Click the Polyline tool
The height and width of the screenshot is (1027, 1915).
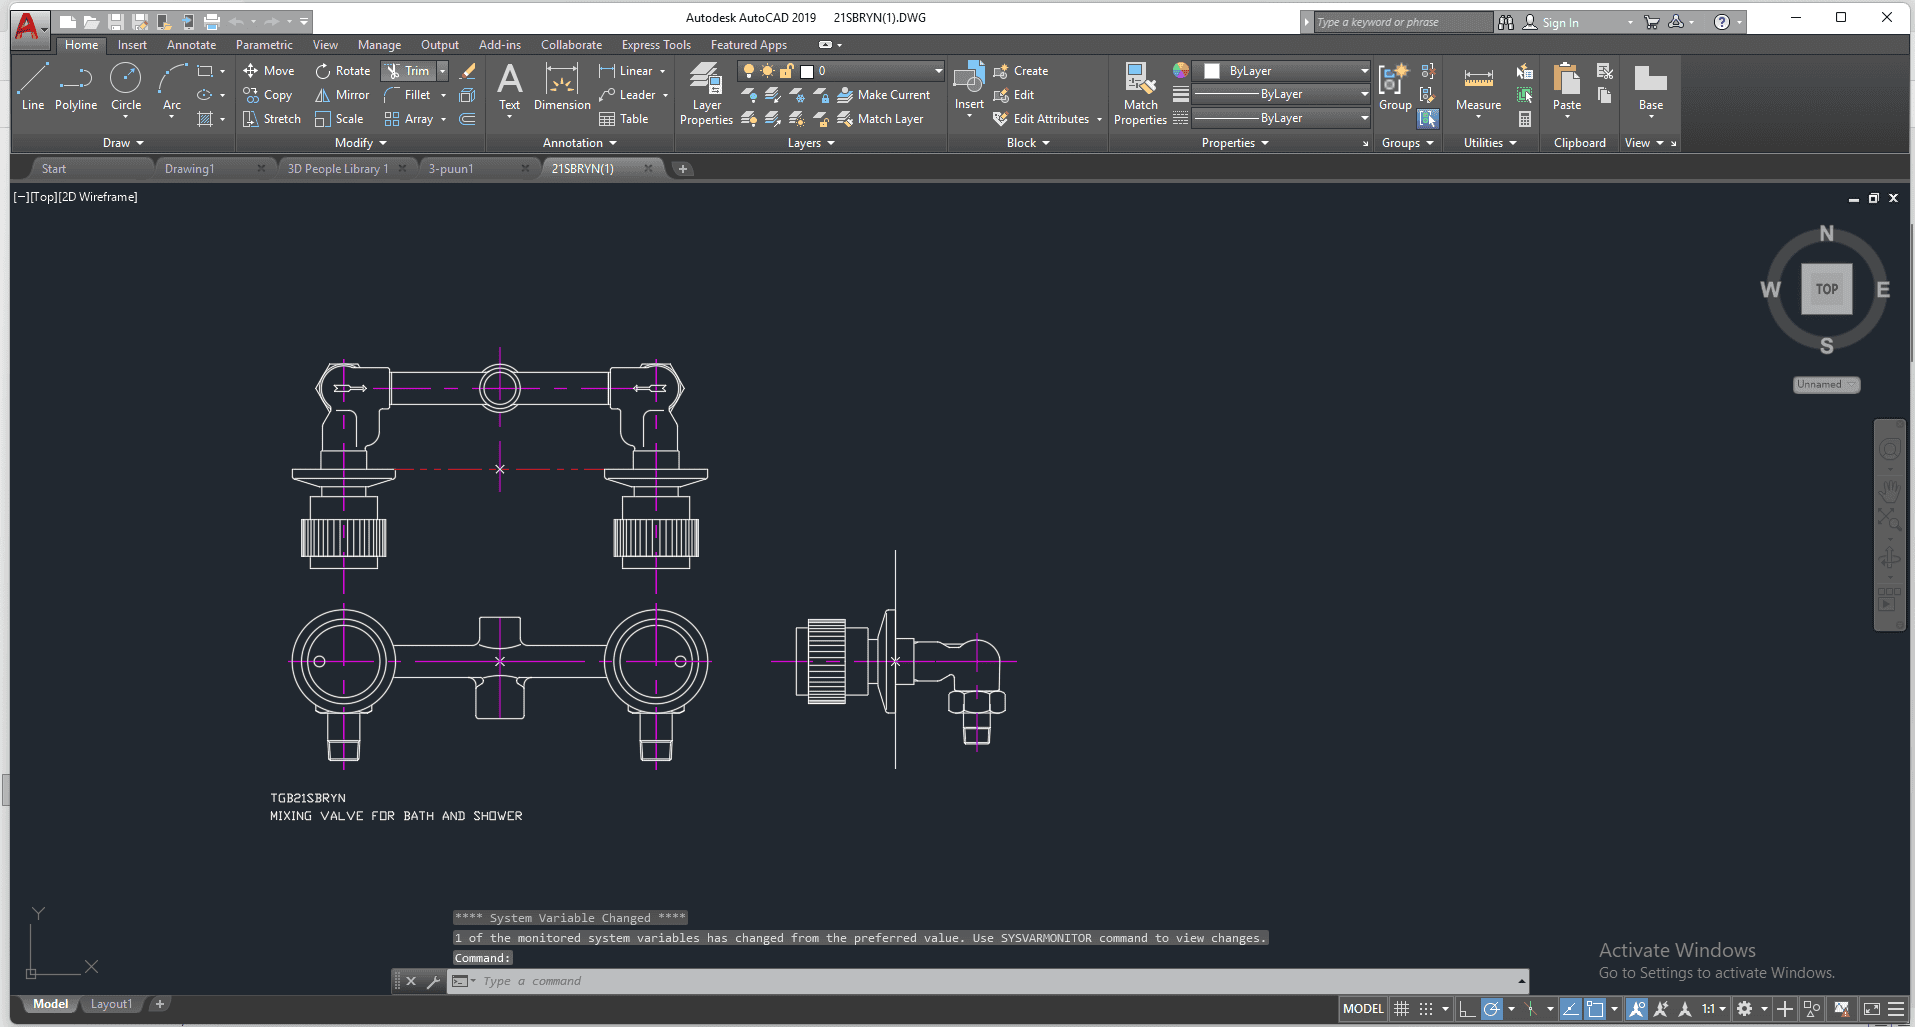(76, 86)
